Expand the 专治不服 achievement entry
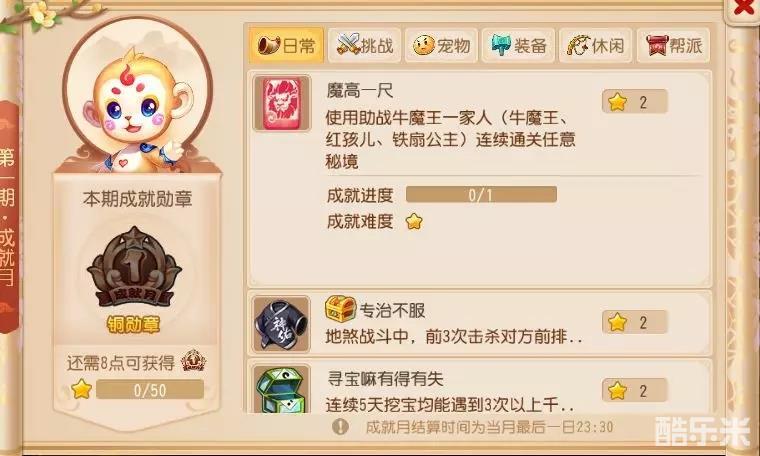Image resolution: width=760 pixels, height=456 pixels. (479, 323)
